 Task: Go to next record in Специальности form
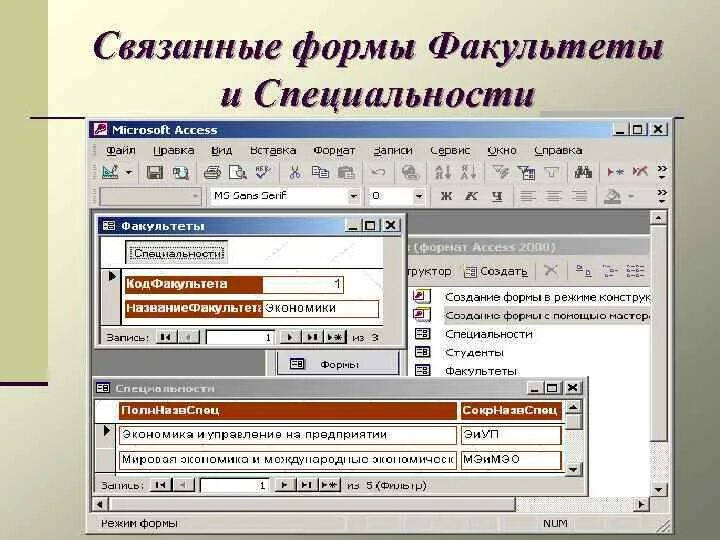coord(284,485)
